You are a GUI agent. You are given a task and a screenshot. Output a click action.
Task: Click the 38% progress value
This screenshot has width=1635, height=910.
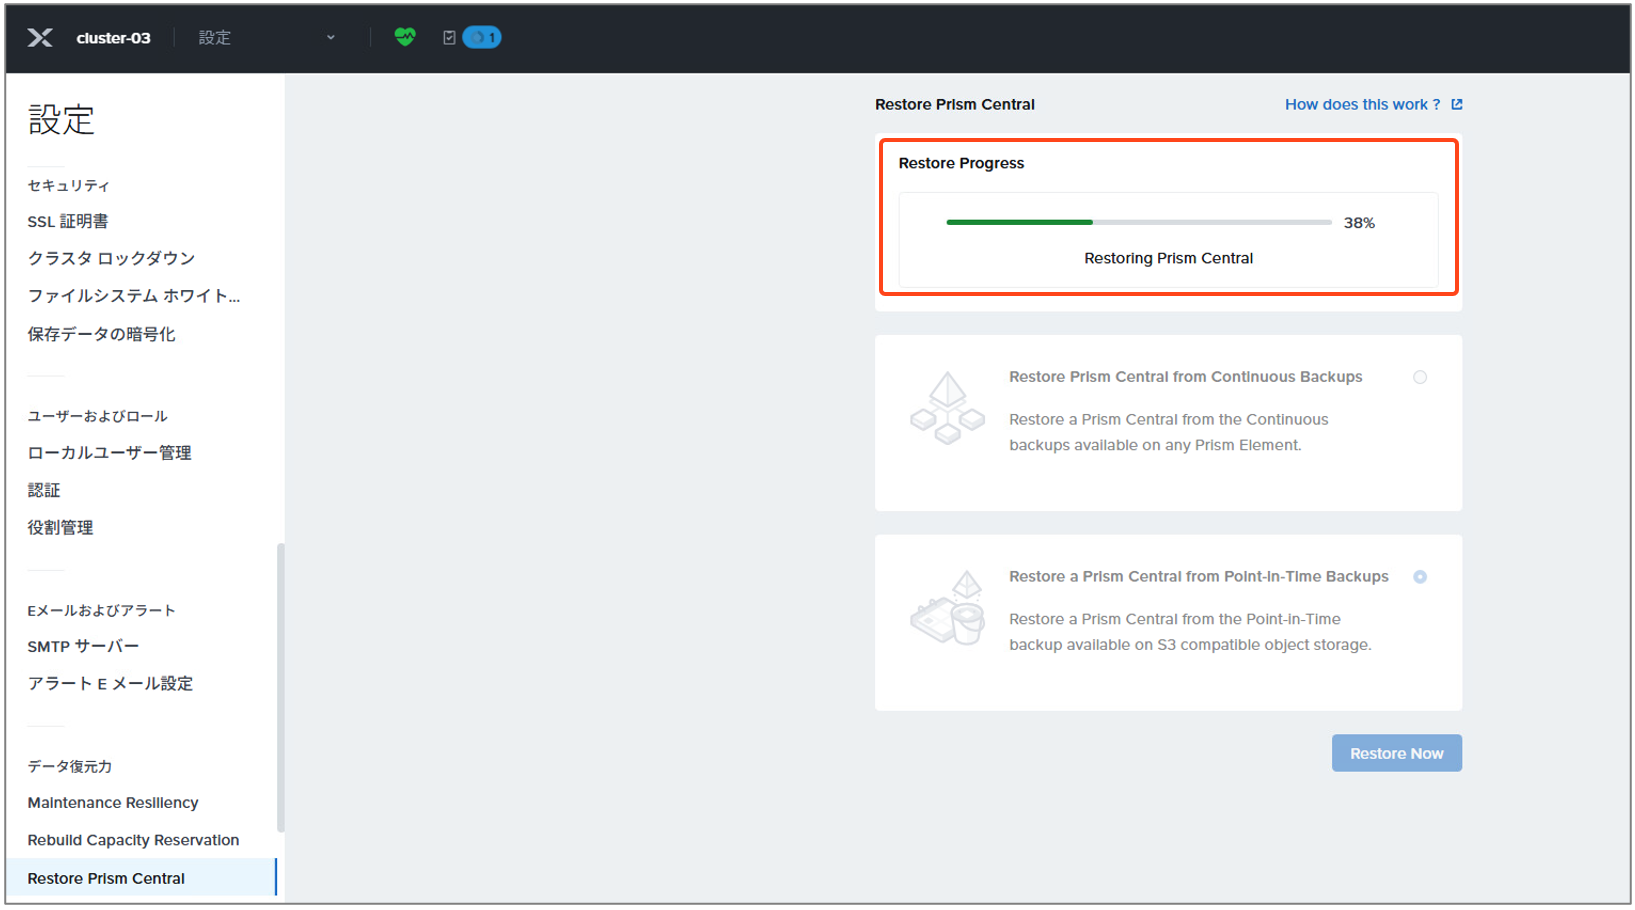coord(1359,223)
